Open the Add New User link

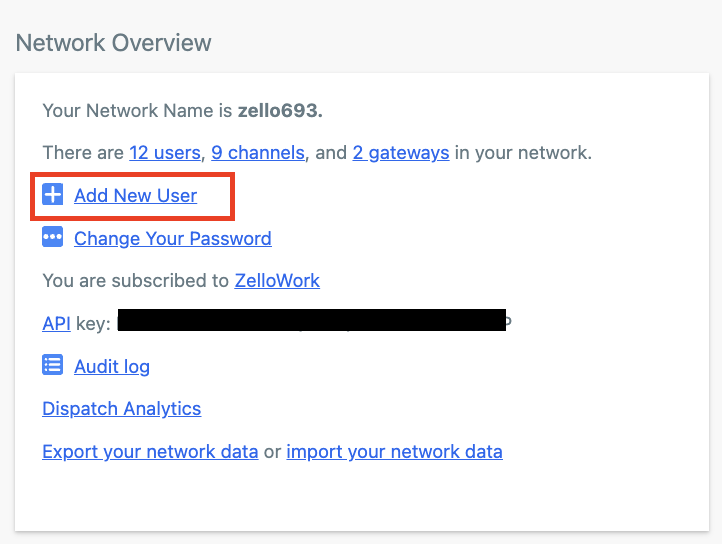135,195
